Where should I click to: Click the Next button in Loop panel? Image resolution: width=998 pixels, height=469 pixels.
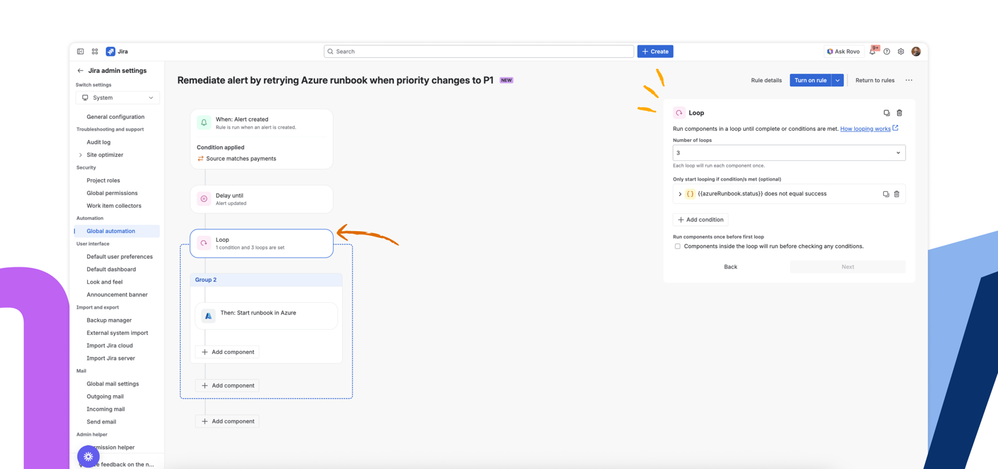tap(848, 267)
